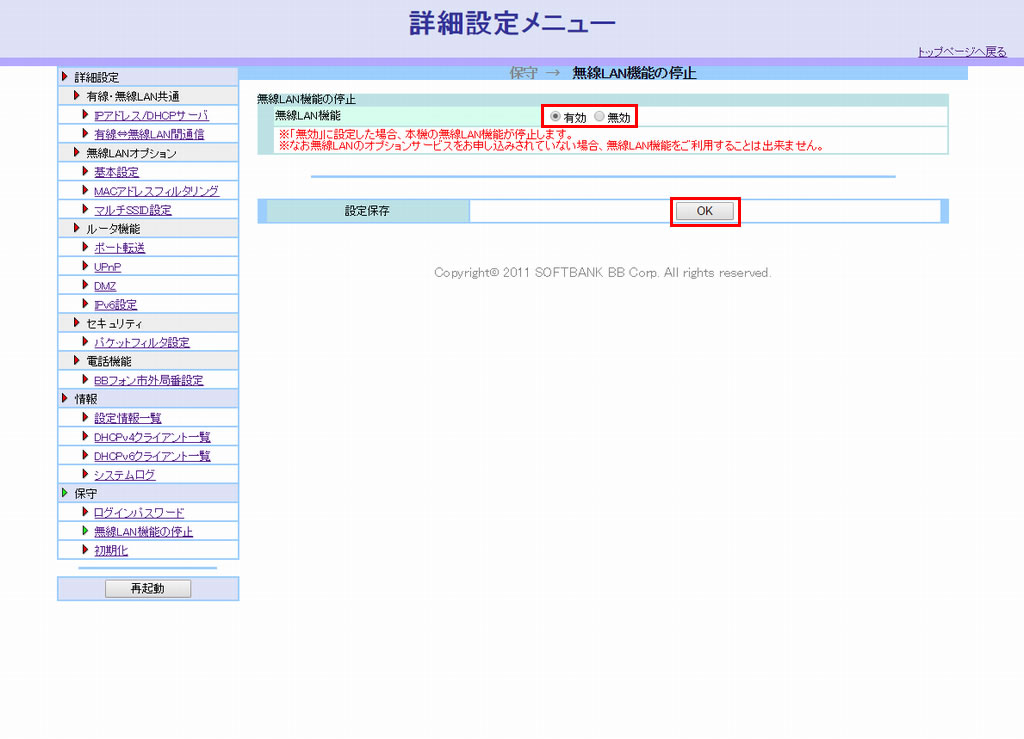Viewport: 1024px width, 739px height.
Task: Open IPアドレス/DHCPサーバ settings
Action: 151,116
